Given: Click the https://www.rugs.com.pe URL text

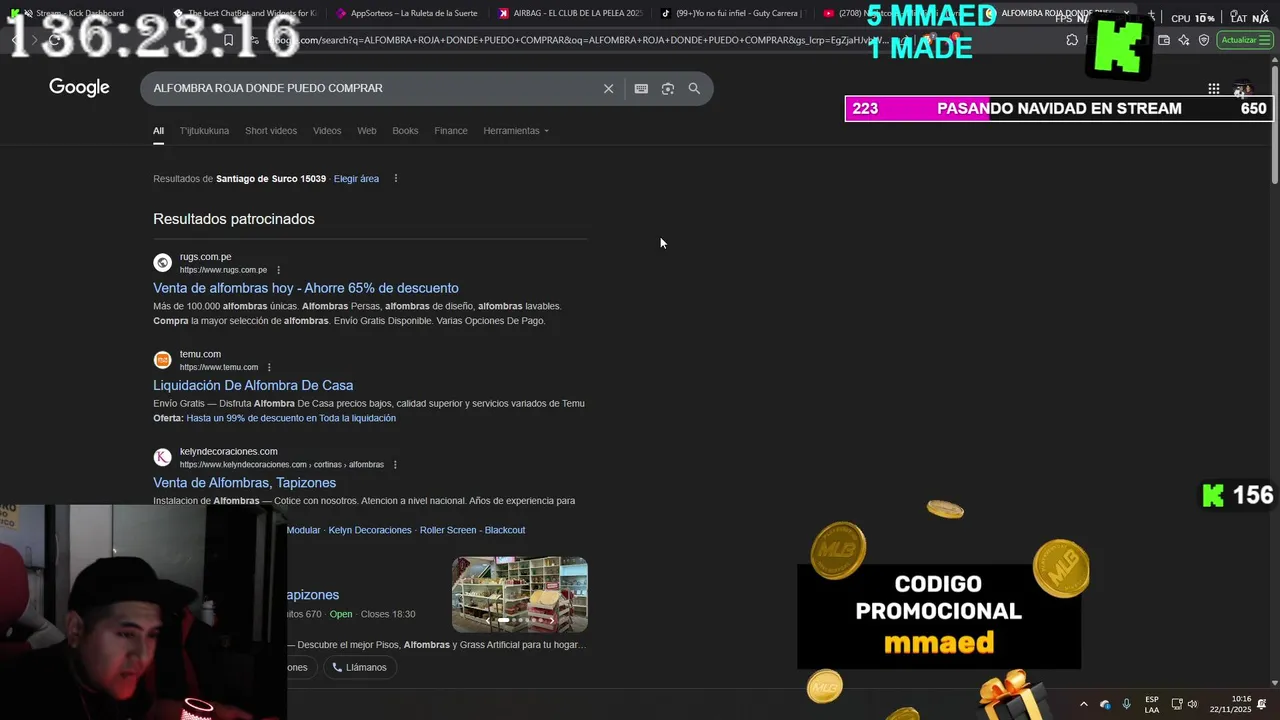Looking at the screenshot, I should [223, 270].
